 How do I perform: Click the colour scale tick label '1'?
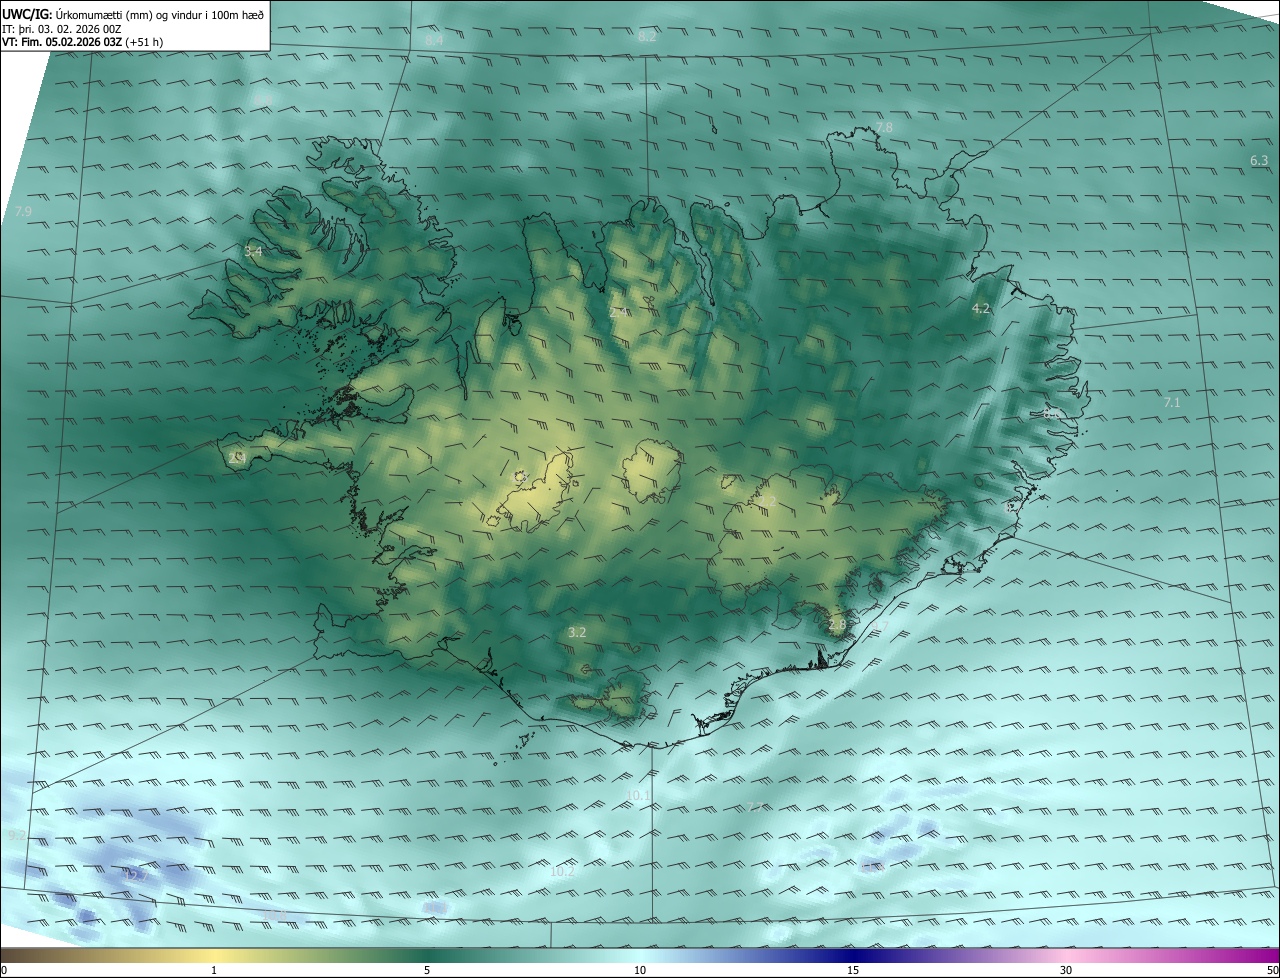coord(214,971)
